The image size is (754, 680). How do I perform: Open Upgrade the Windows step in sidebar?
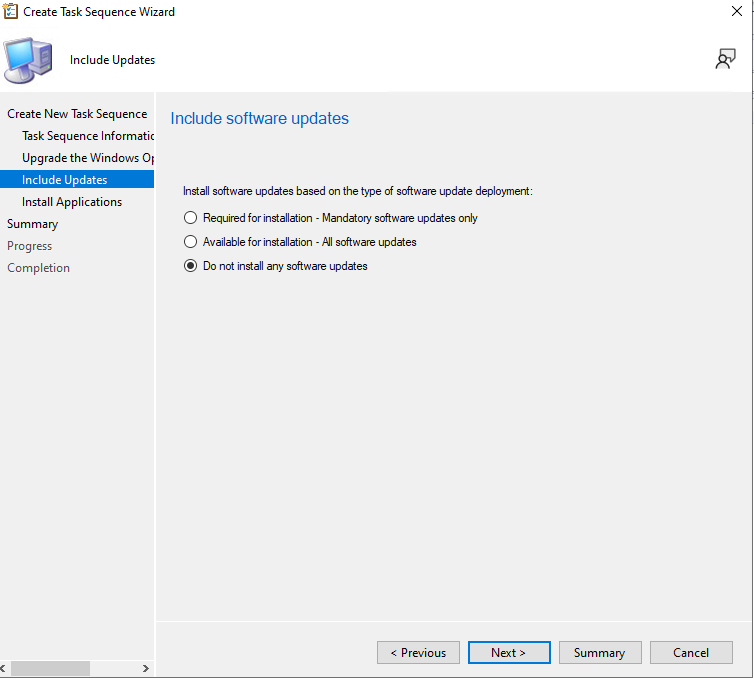point(88,158)
